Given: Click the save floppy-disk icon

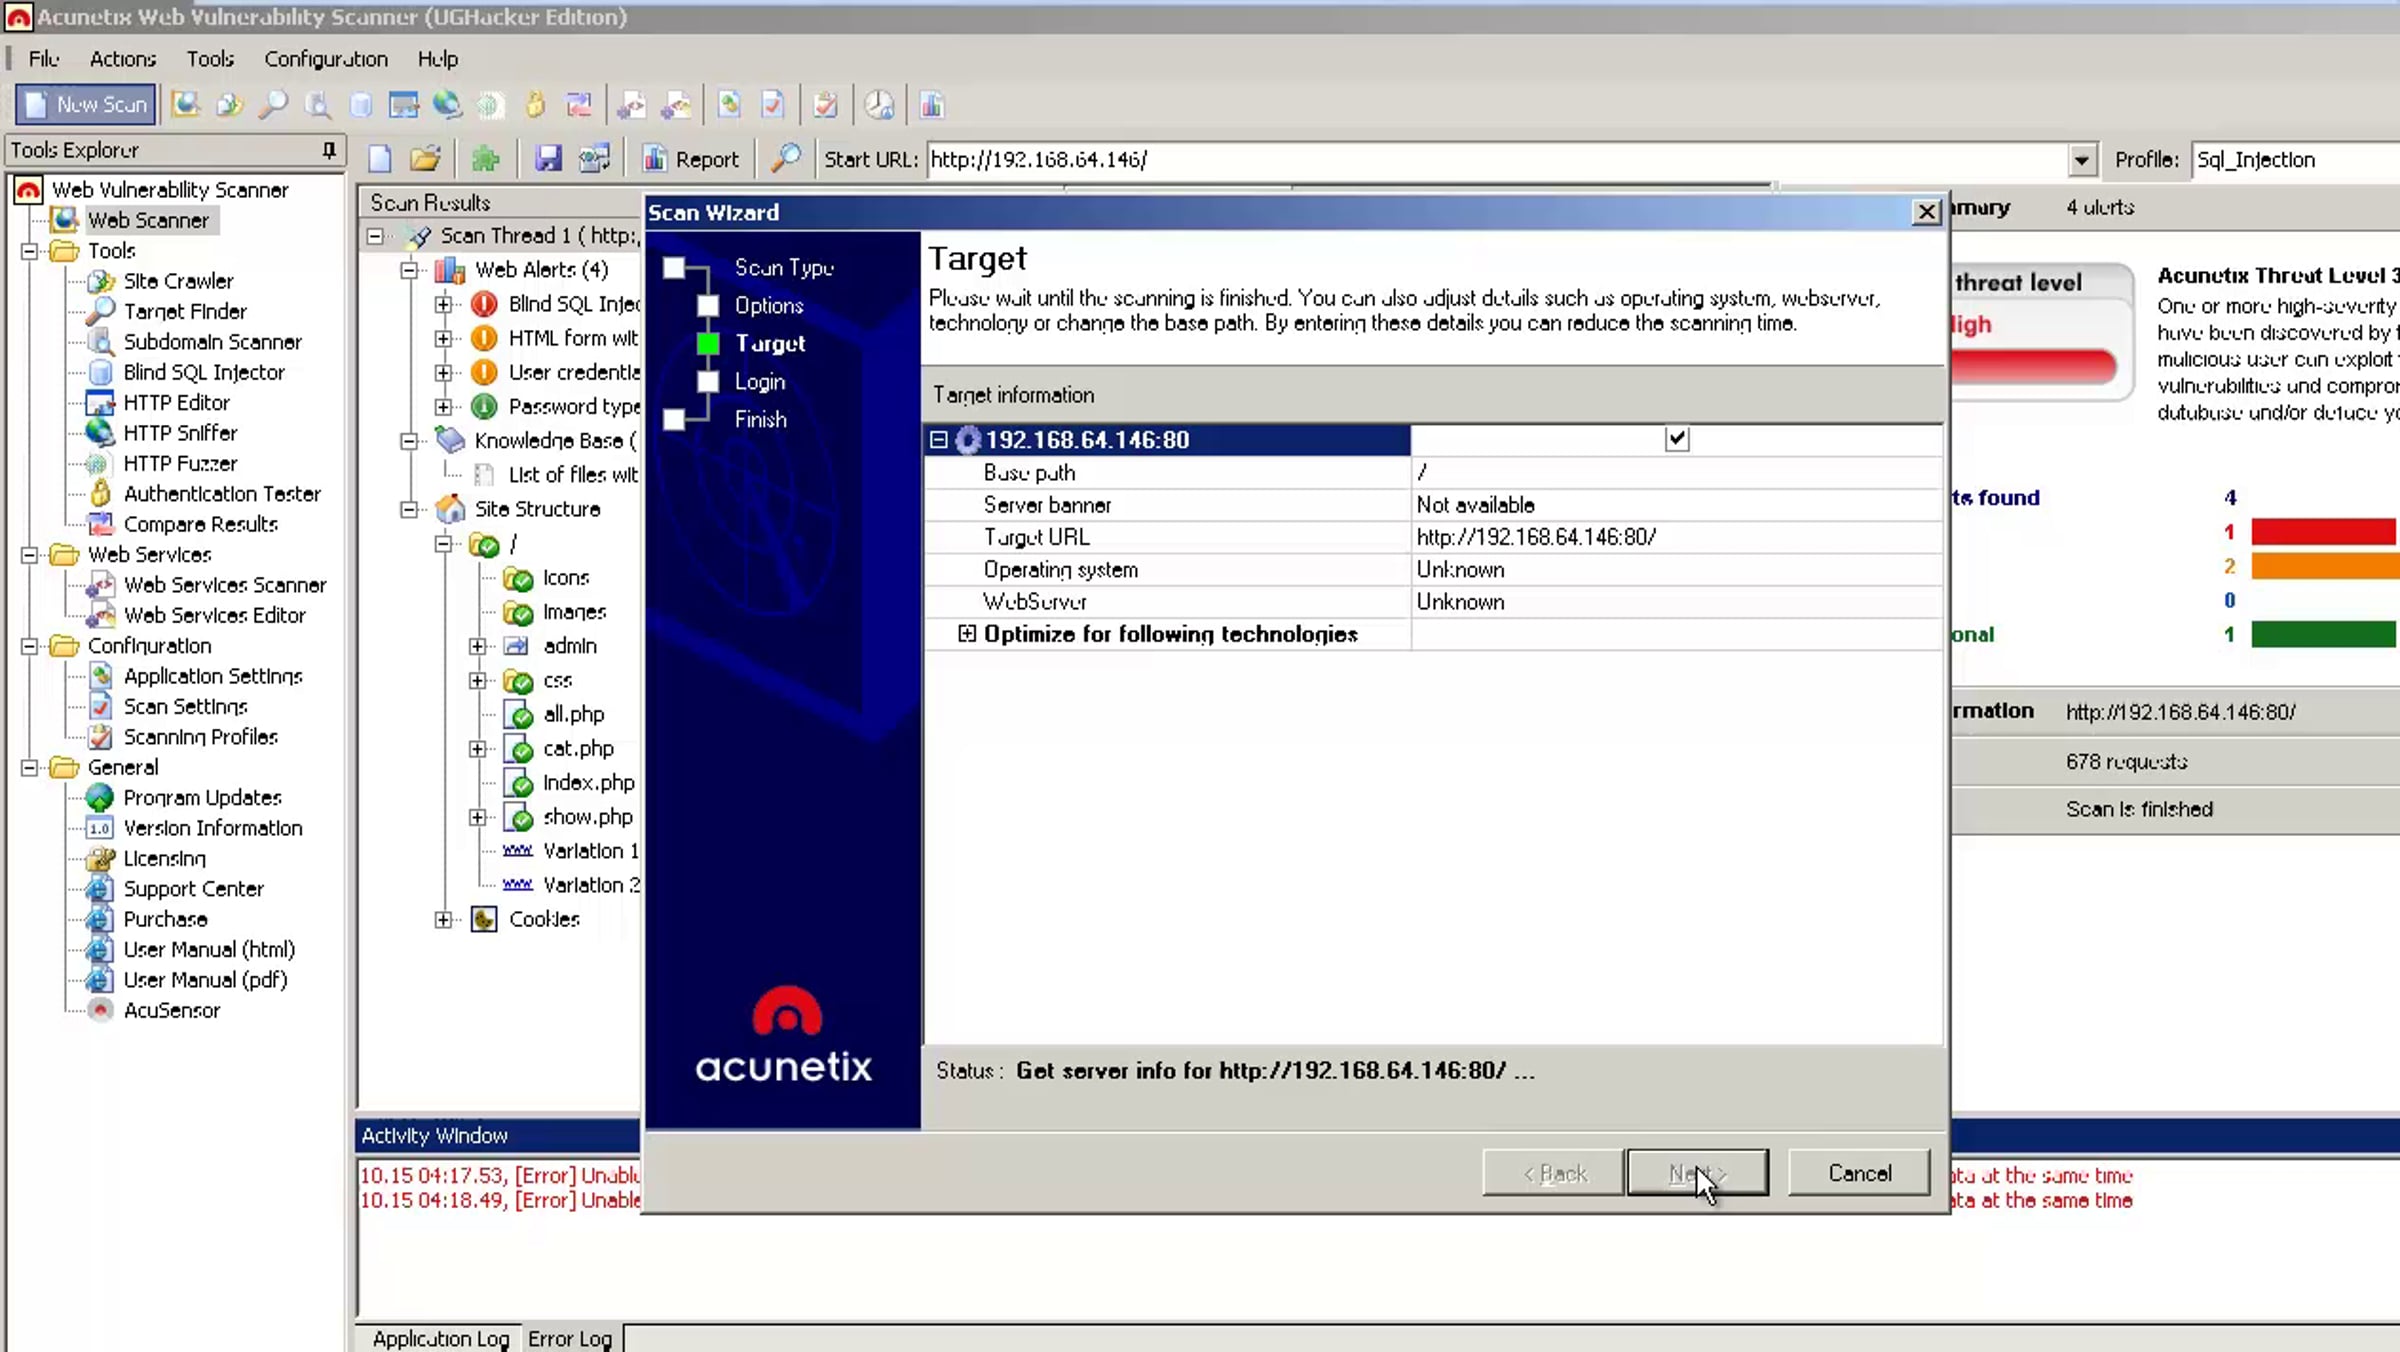Looking at the screenshot, I should coord(548,159).
